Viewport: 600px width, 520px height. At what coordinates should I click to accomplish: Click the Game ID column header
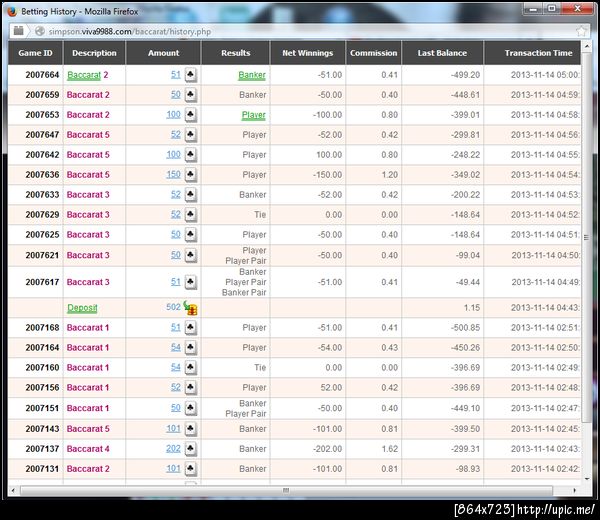pos(36,53)
